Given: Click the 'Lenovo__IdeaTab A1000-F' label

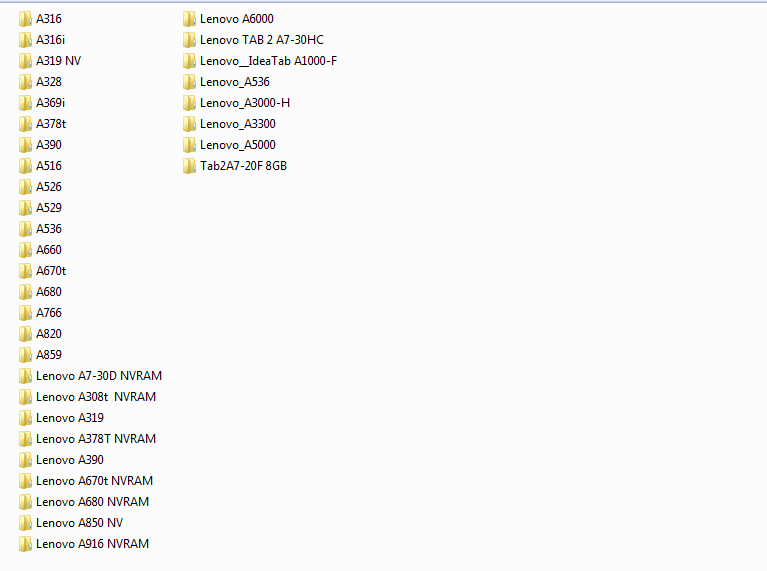Looking at the screenshot, I should (269, 61).
